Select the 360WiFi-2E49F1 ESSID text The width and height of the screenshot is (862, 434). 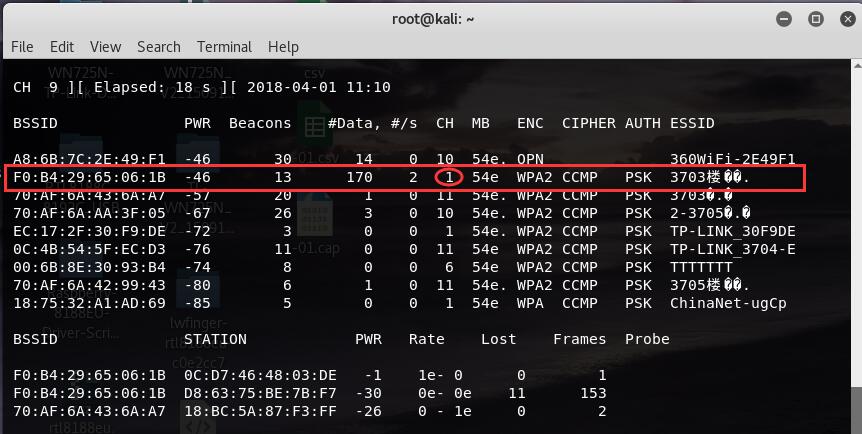[732, 159]
